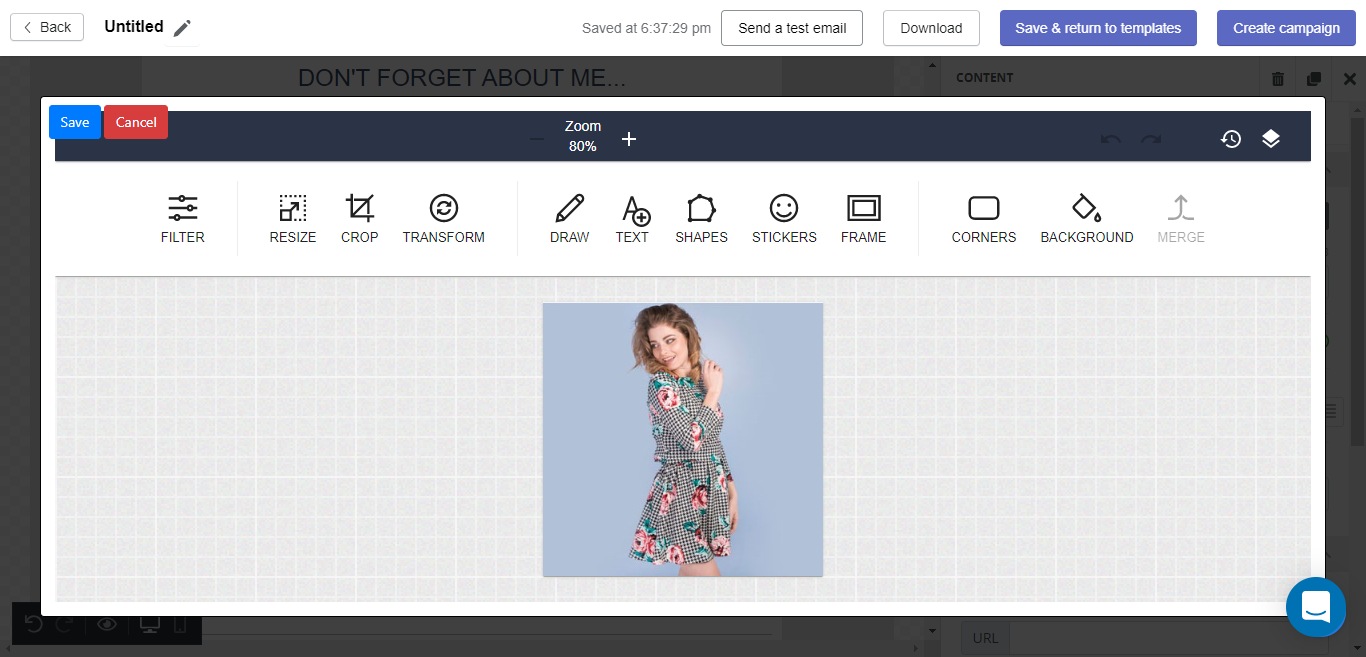Add text with the Text tool
This screenshot has width=1366, height=657.
pos(632,219)
